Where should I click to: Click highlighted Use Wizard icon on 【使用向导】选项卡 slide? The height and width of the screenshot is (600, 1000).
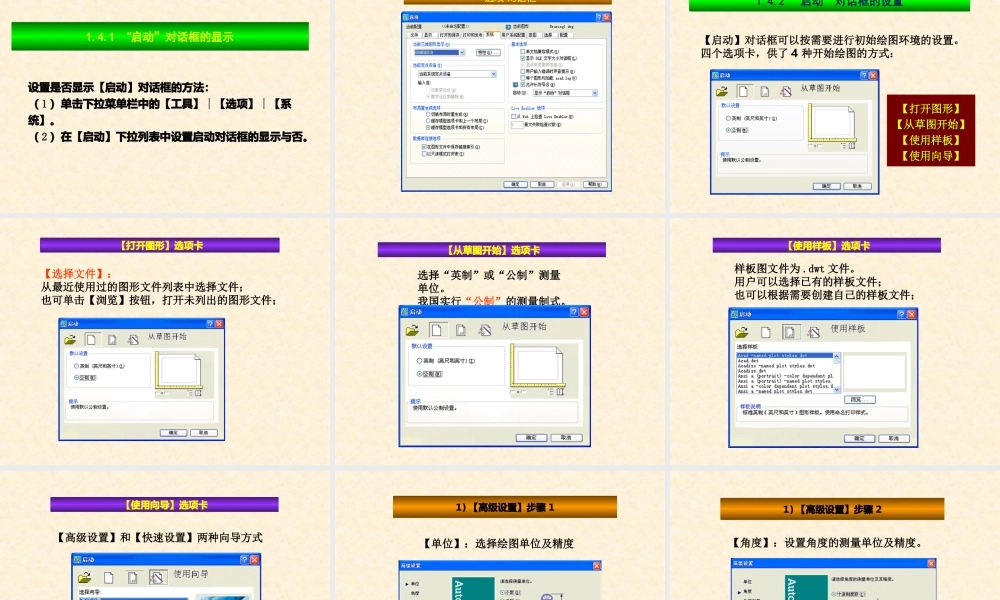point(157,578)
